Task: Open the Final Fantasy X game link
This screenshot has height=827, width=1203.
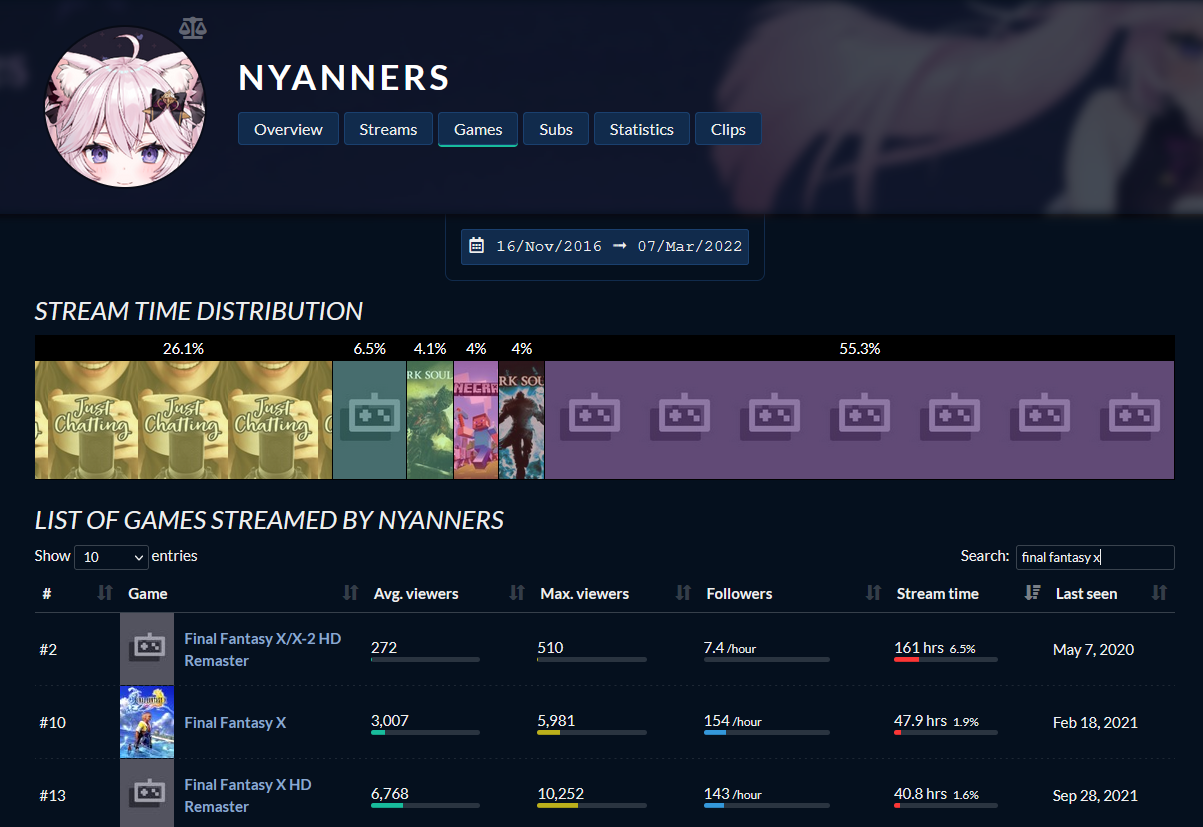Action: click(235, 722)
